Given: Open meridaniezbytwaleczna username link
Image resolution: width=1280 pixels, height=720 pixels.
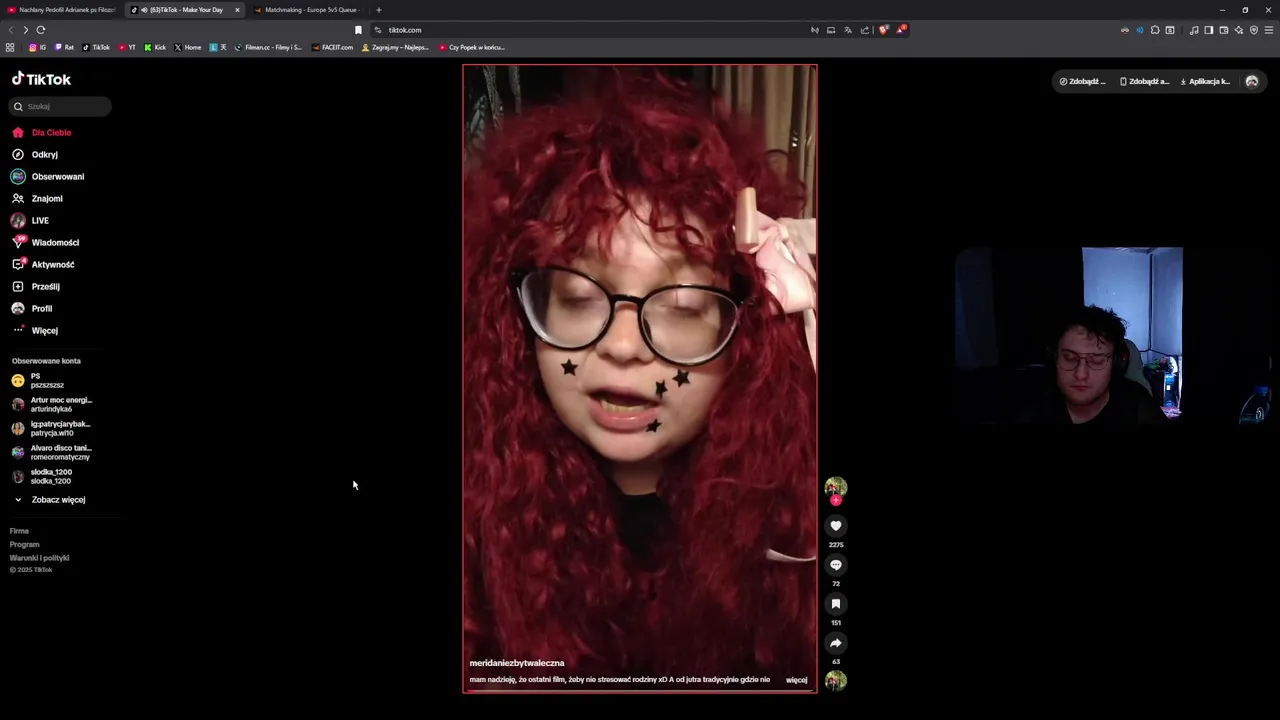Looking at the screenshot, I should pos(517,663).
